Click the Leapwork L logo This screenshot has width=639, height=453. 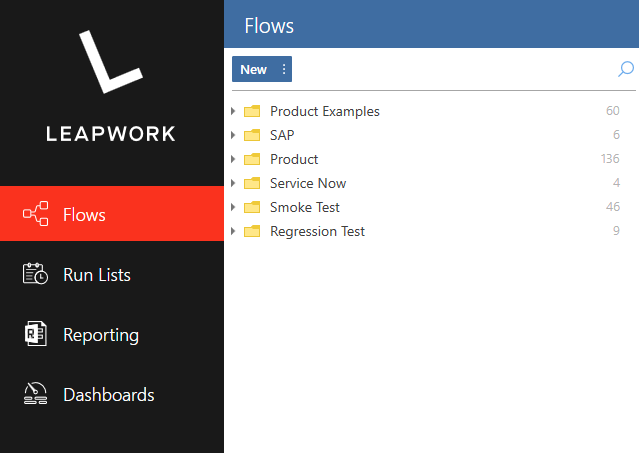click(x=110, y=62)
